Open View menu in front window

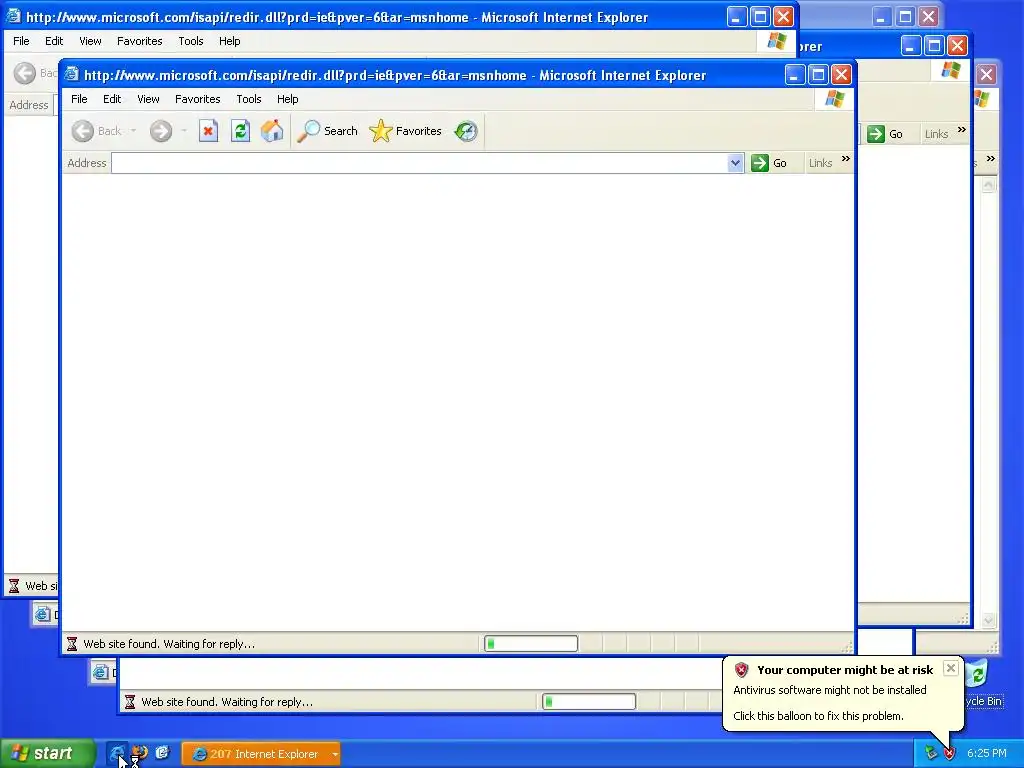point(148,99)
